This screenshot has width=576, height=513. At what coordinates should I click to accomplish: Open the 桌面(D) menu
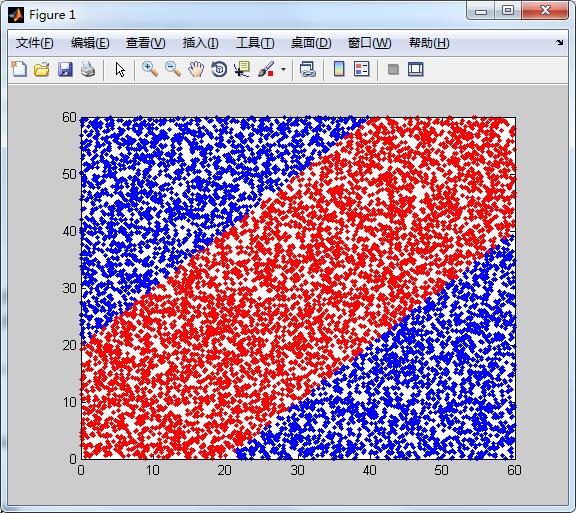coord(311,43)
